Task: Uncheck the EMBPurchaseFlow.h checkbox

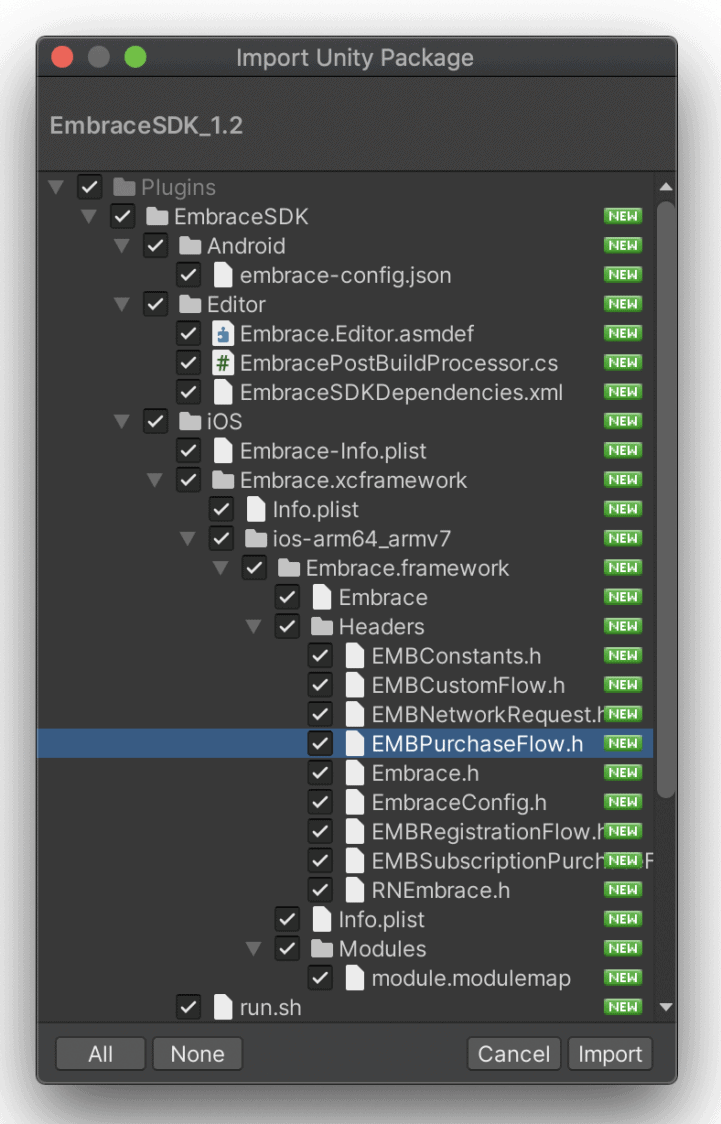Action: click(321, 743)
